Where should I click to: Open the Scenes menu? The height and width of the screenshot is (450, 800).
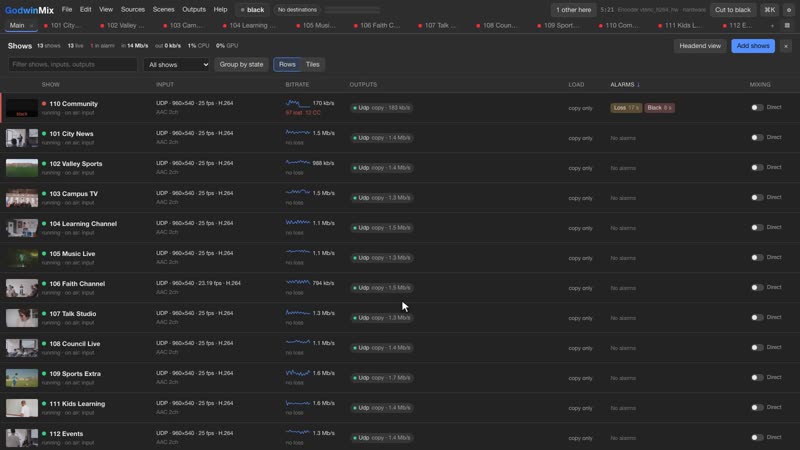pos(163,10)
